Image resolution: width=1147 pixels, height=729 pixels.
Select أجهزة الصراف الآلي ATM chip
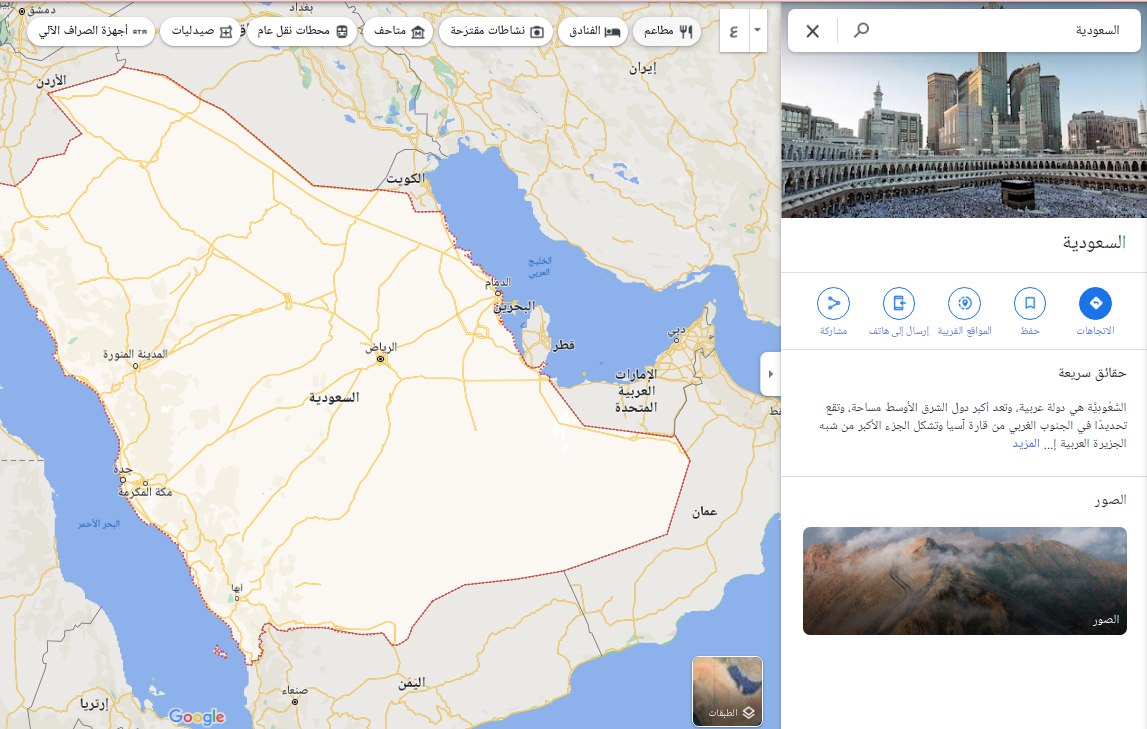92,31
